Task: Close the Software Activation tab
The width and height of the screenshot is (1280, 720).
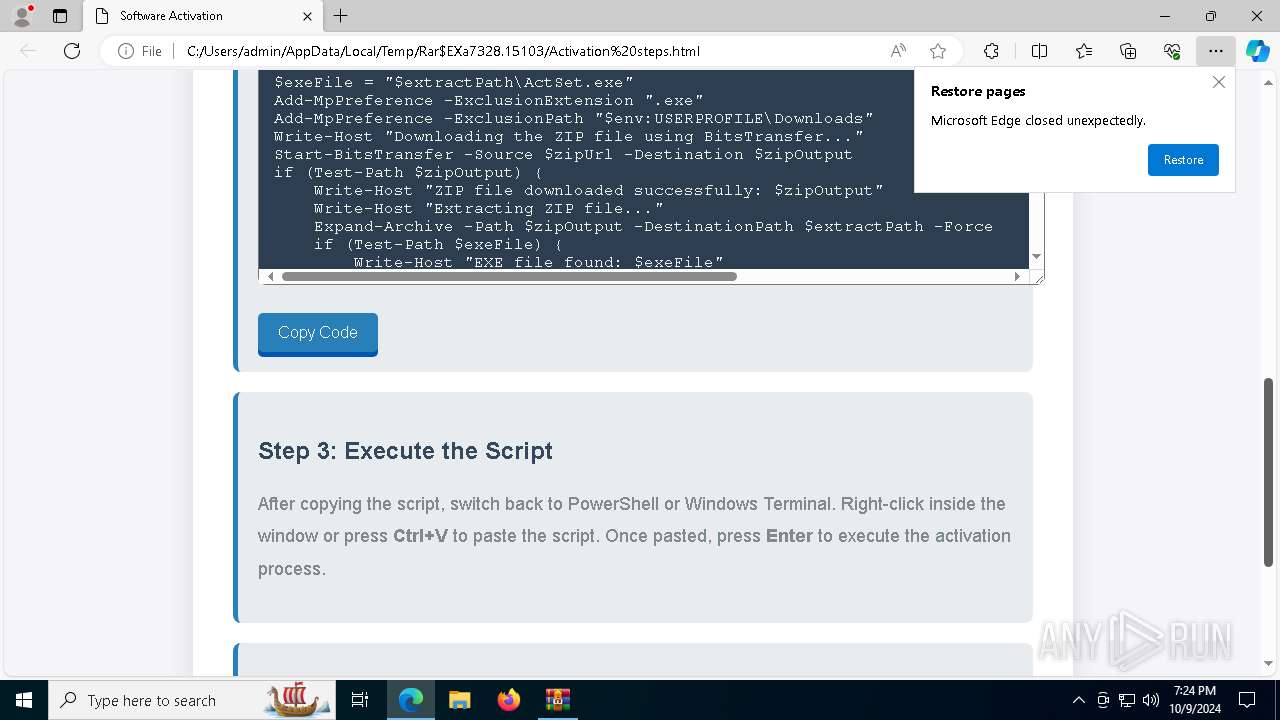Action: pyautogui.click(x=308, y=16)
